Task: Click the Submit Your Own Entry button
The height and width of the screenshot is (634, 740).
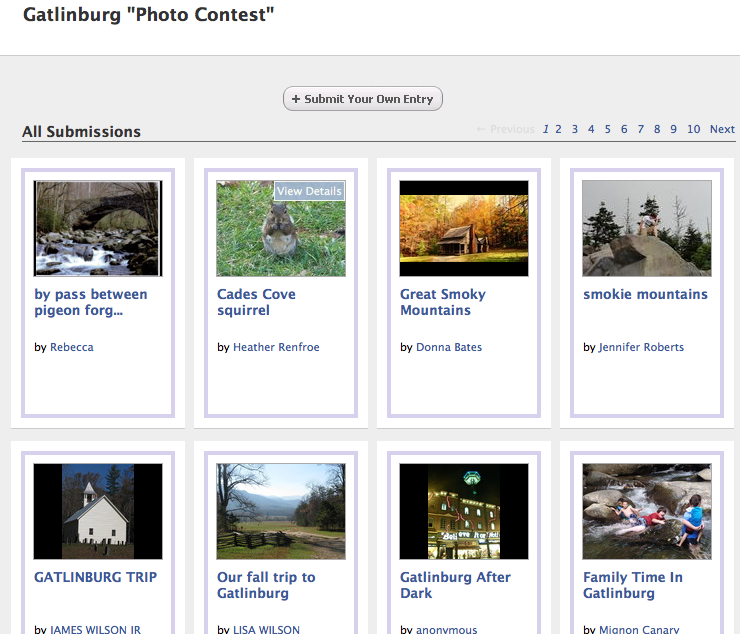Action: pyautogui.click(x=362, y=99)
